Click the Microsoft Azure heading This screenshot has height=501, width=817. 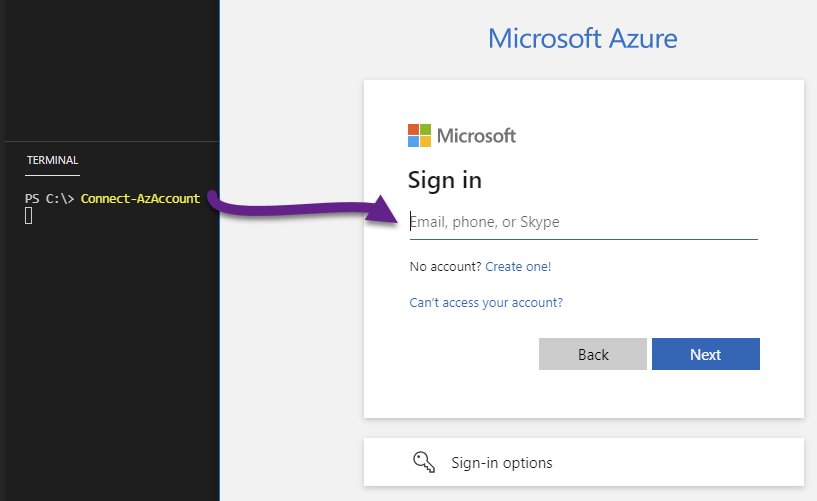point(583,39)
